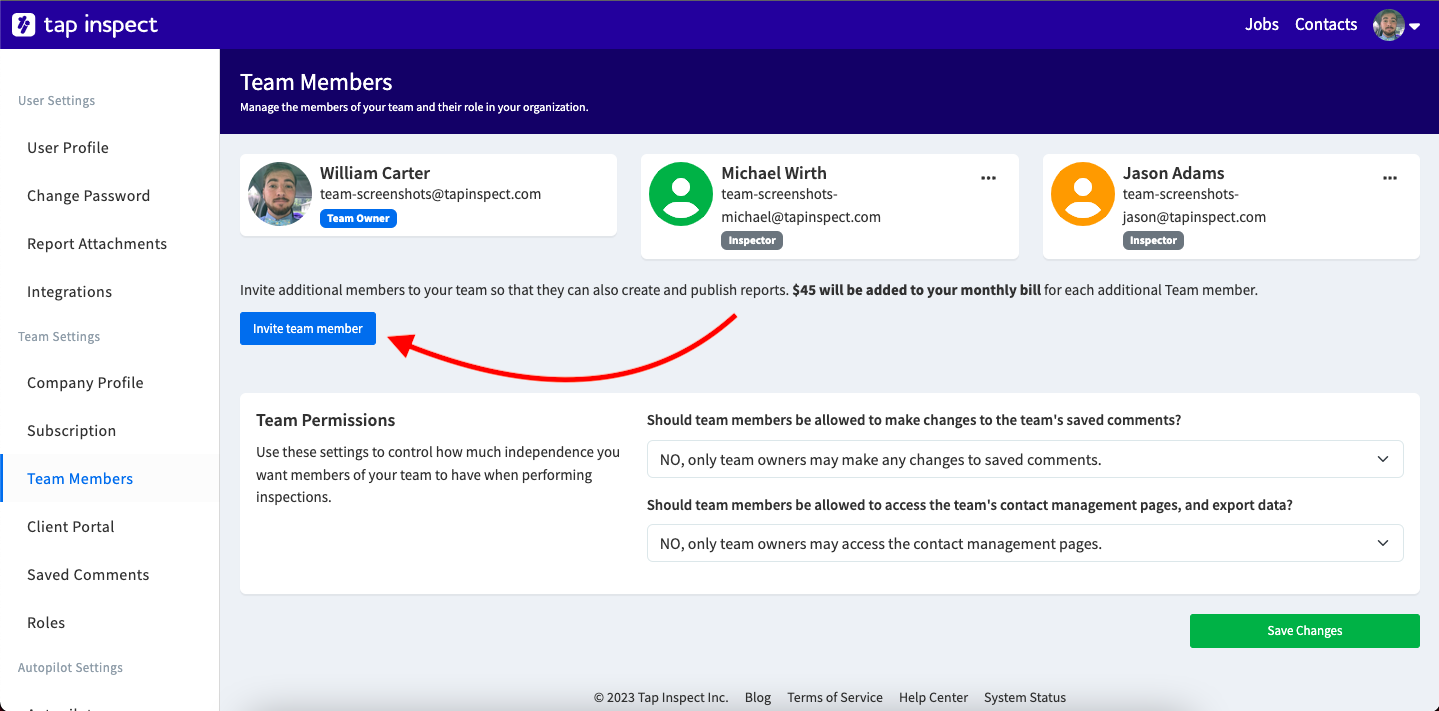Open Contacts in the top navigation
The width and height of the screenshot is (1439, 711).
coord(1326,25)
